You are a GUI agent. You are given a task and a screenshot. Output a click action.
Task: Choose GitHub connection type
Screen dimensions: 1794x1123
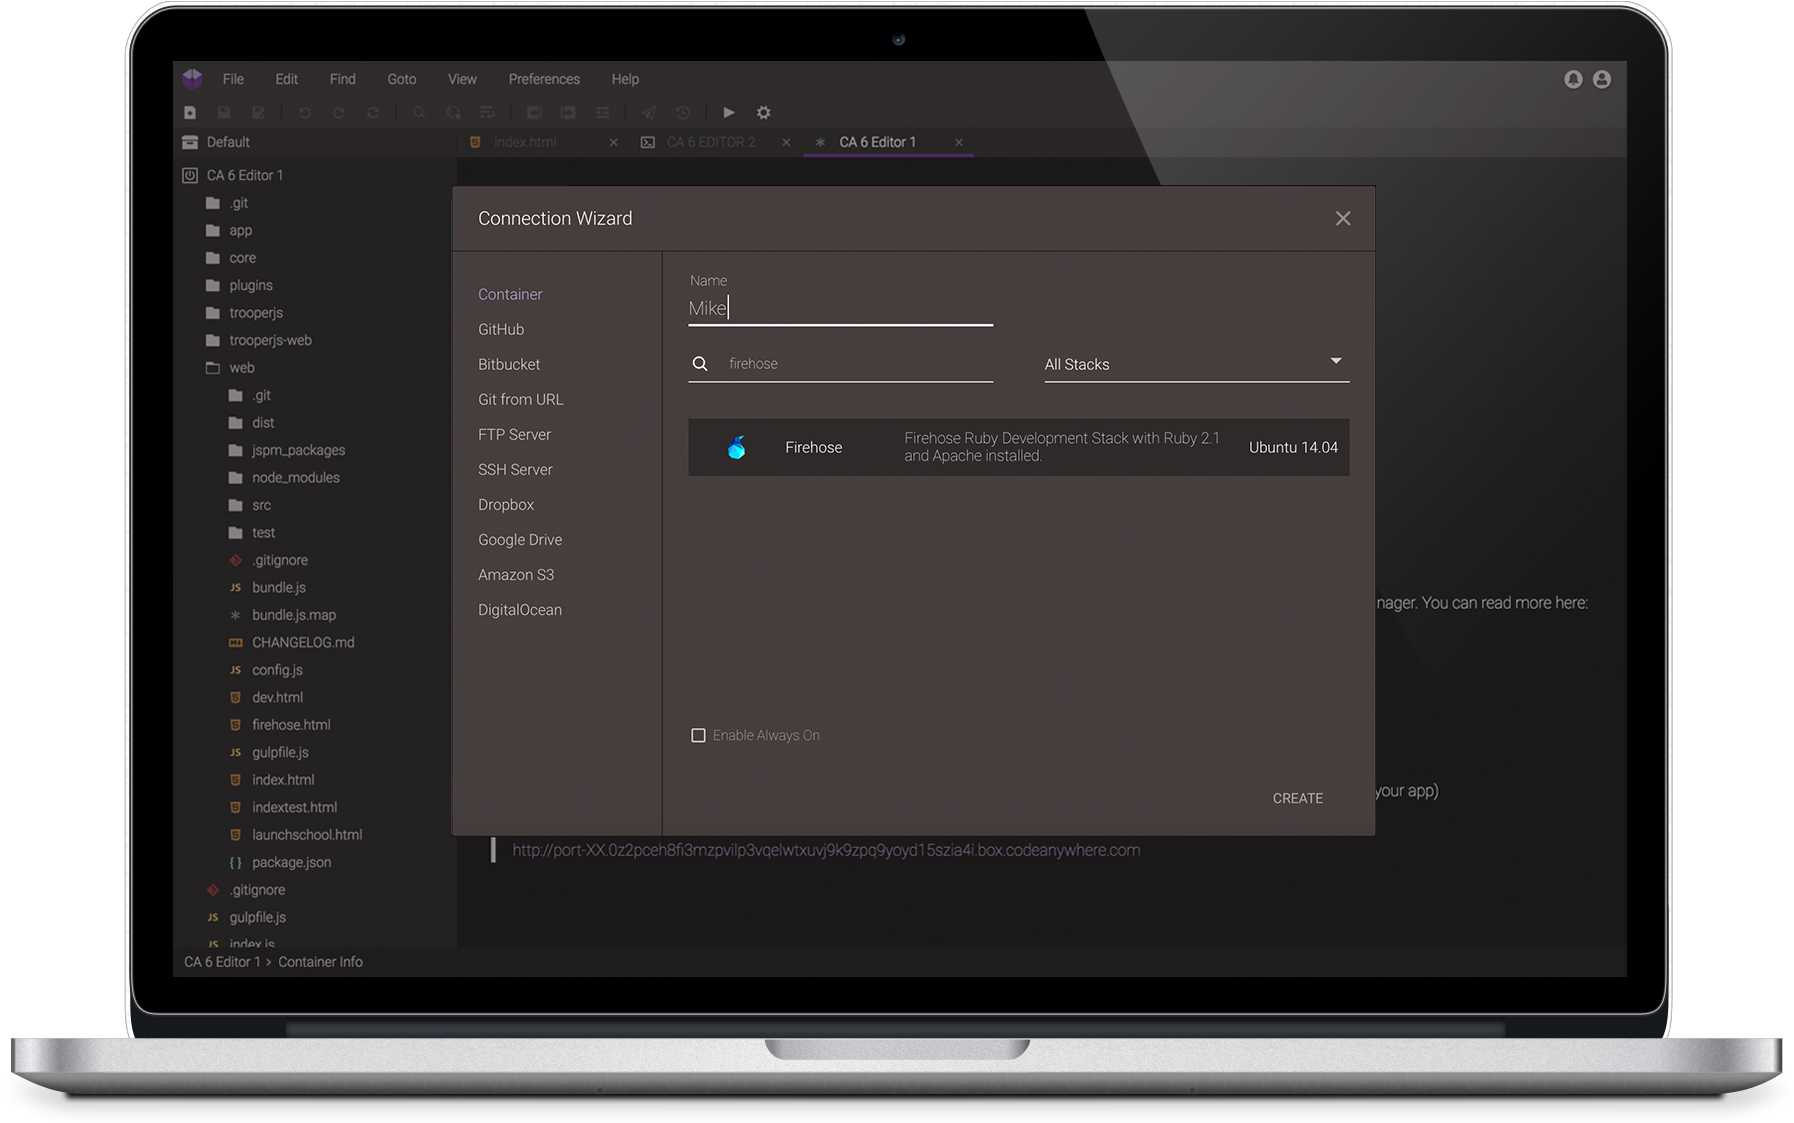click(501, 329)
